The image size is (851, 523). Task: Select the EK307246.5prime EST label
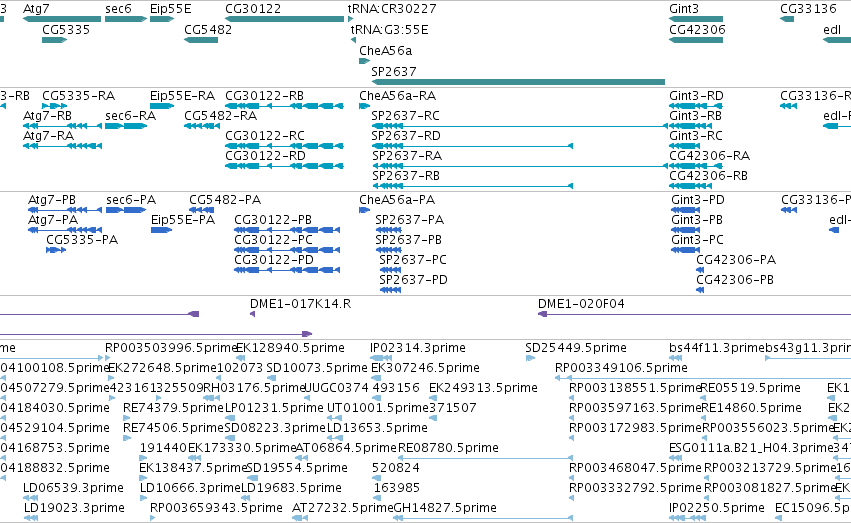426,368
